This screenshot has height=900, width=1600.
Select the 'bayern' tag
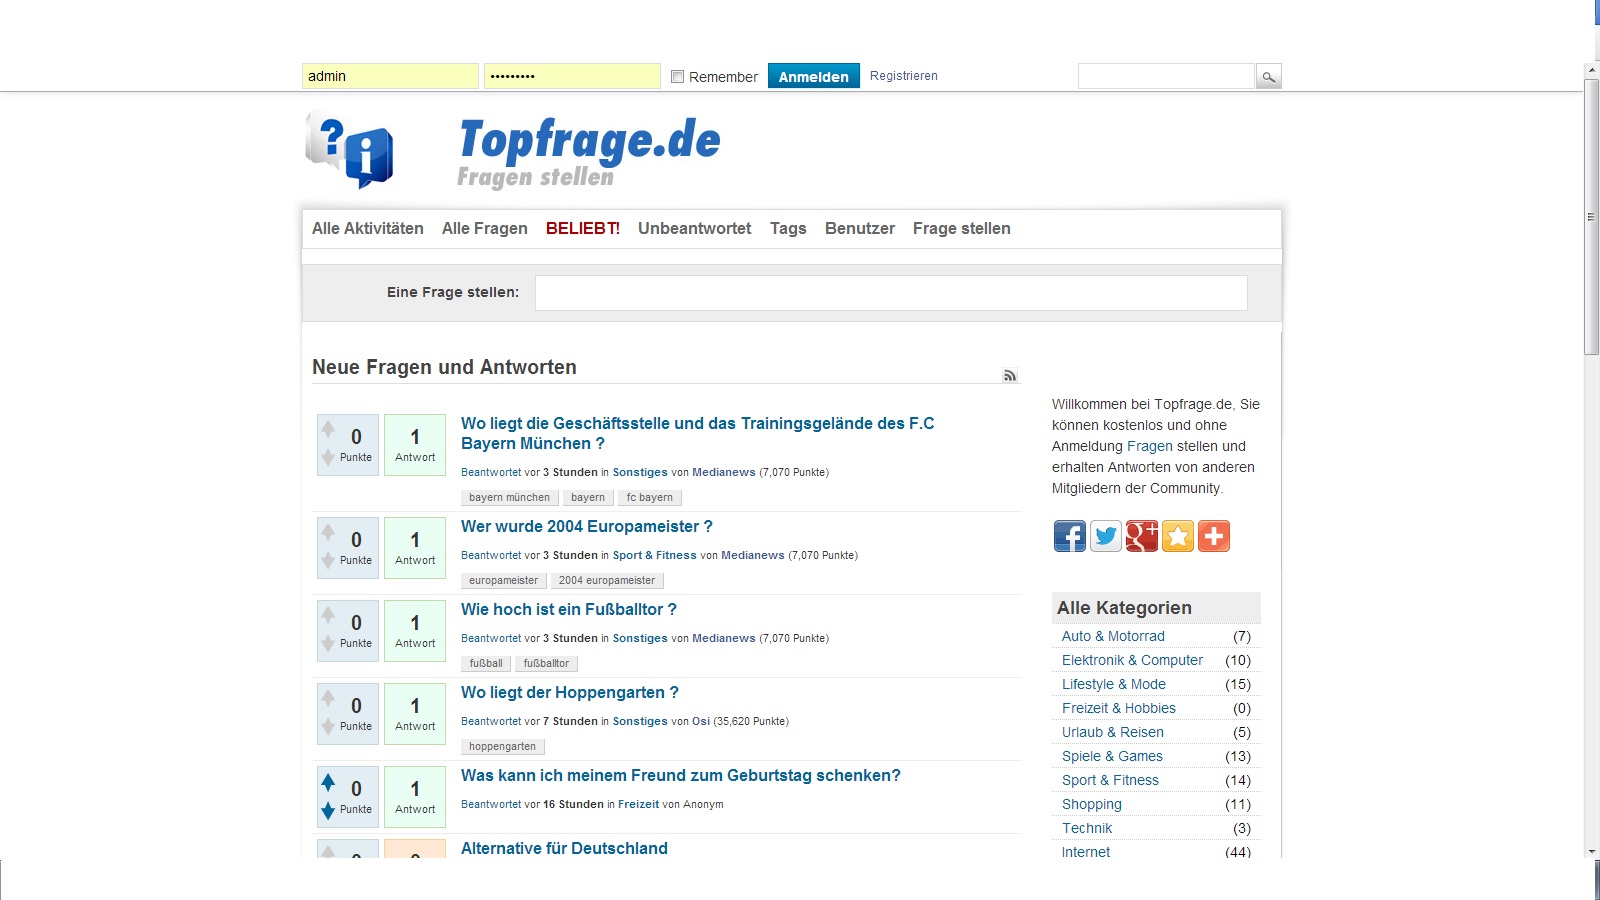coord(588,497)
